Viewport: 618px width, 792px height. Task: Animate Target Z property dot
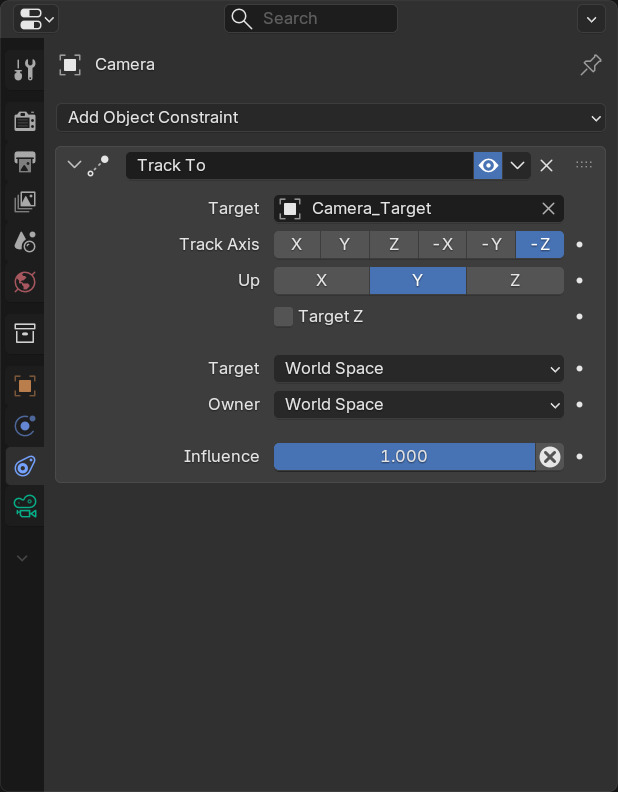(579, 317)
